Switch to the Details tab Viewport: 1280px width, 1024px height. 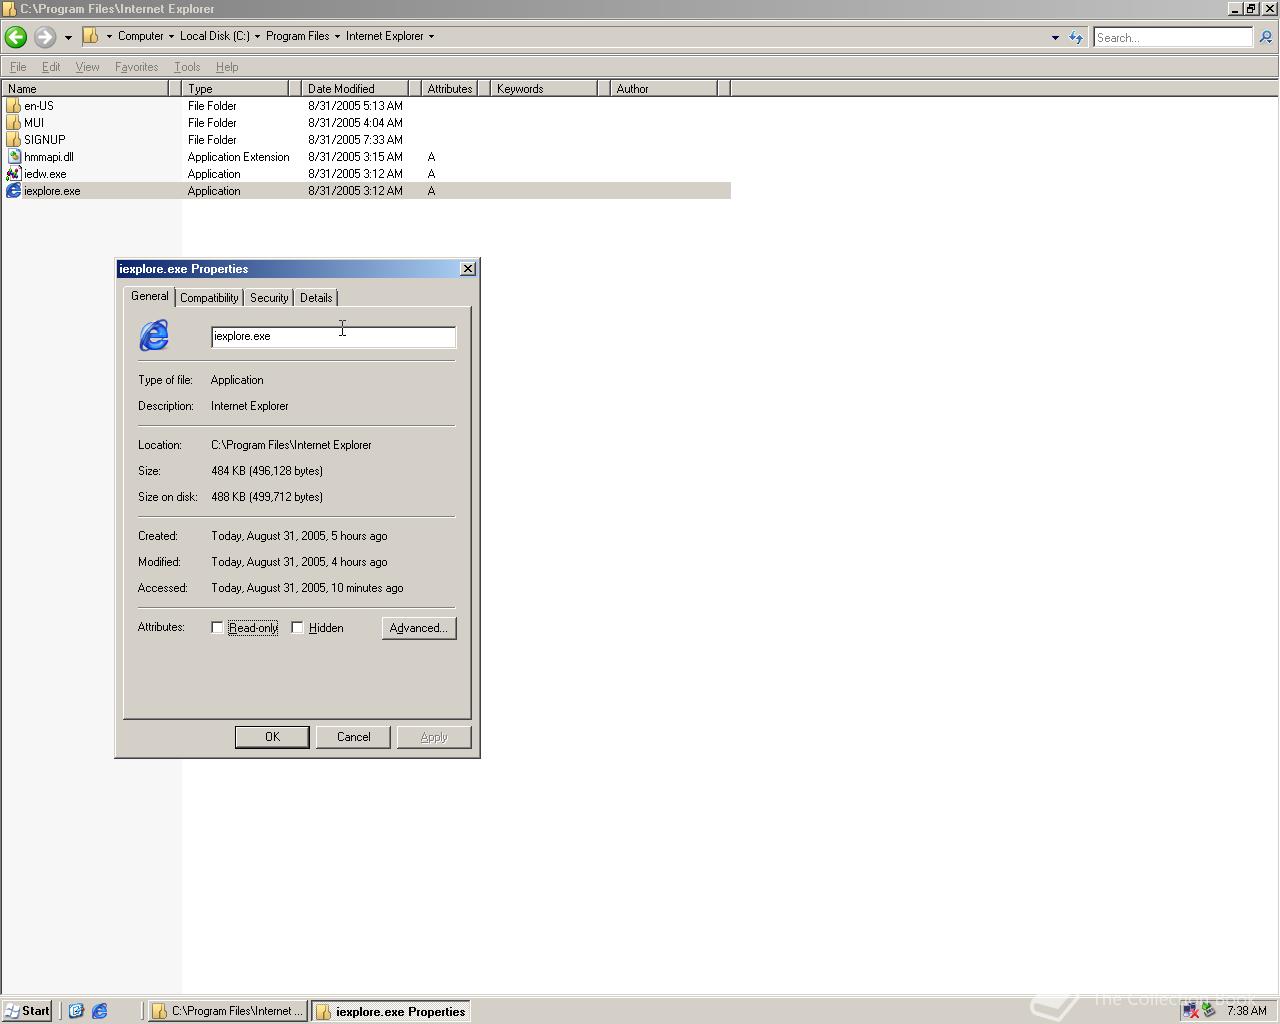[x=316, y=298]
